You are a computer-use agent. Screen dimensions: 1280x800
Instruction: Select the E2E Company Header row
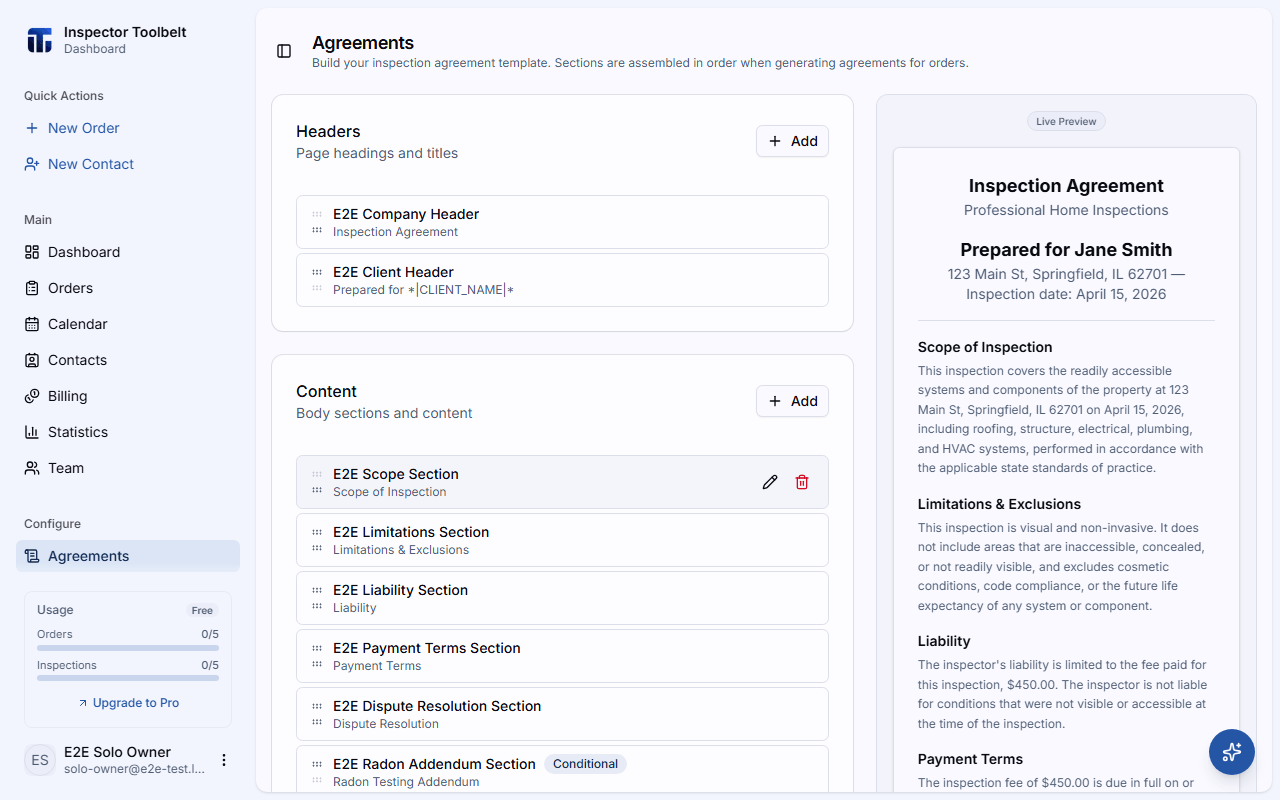pyautogui.click(x=562, y=222)
